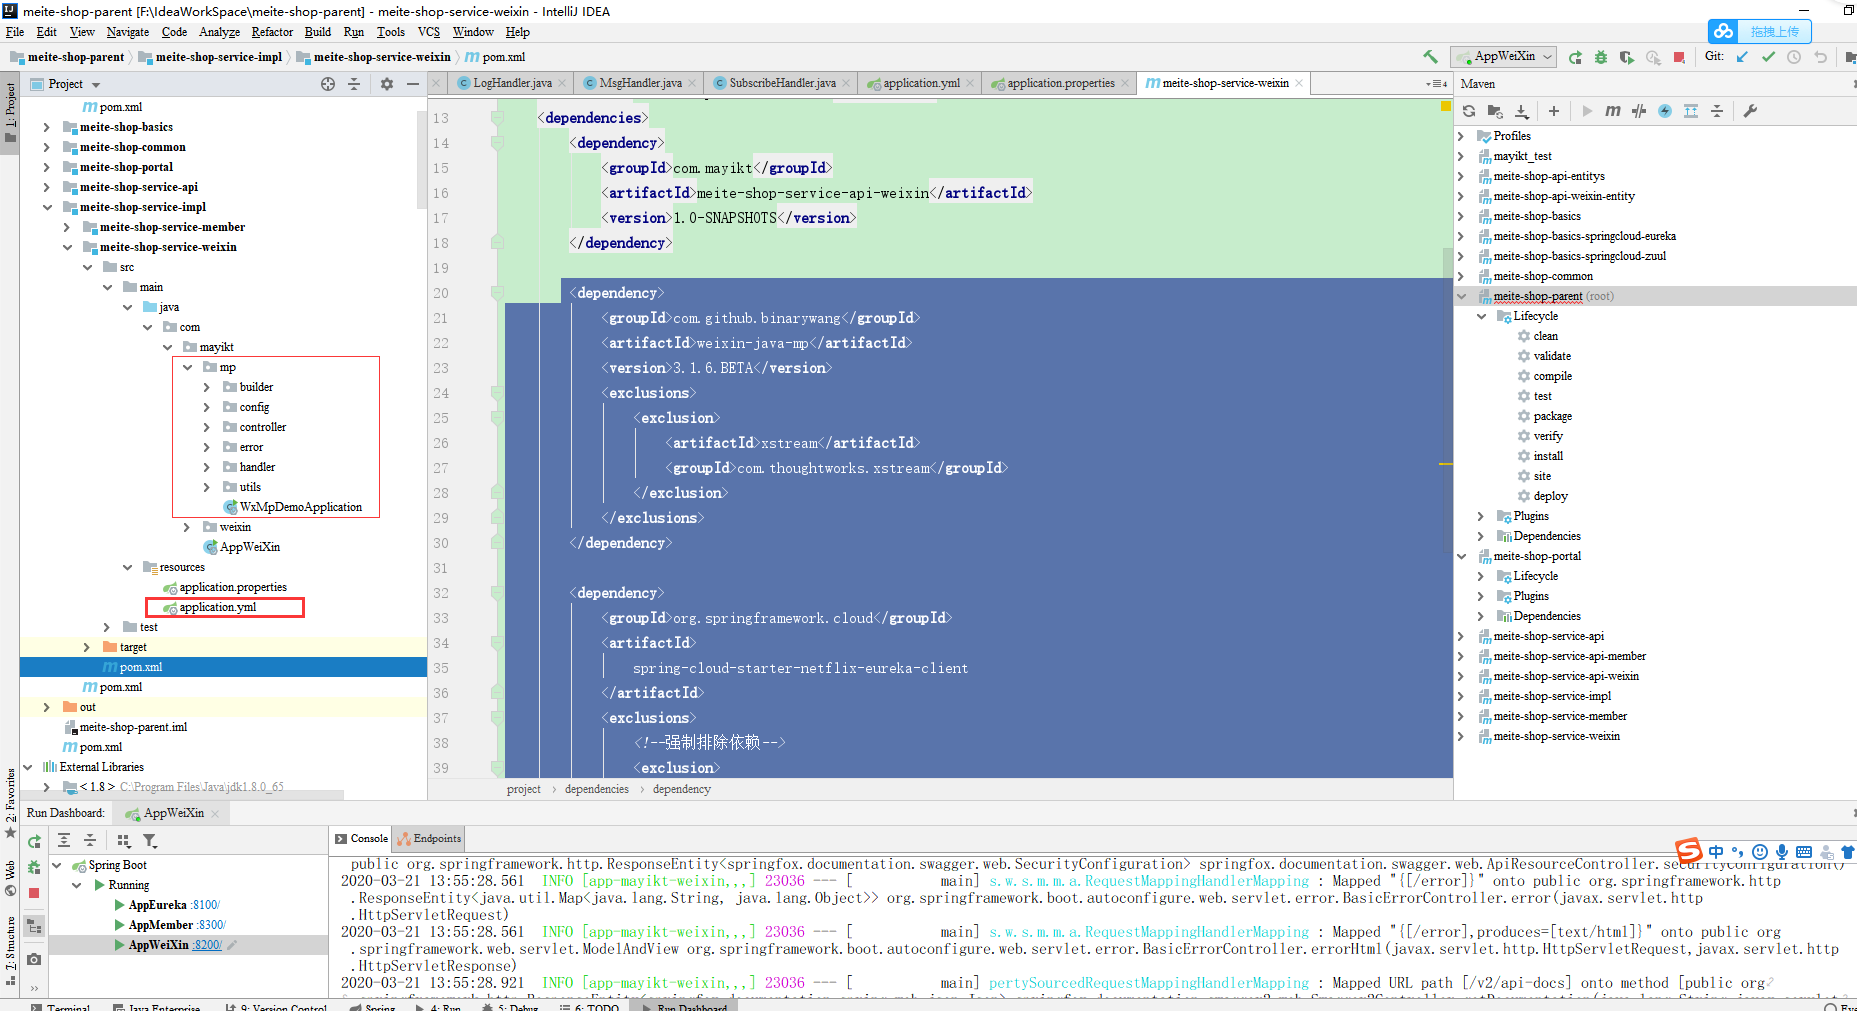This screenshot has width=1857, height=1011.
Task: Open the VCS menu
Action: pos(429,32)
